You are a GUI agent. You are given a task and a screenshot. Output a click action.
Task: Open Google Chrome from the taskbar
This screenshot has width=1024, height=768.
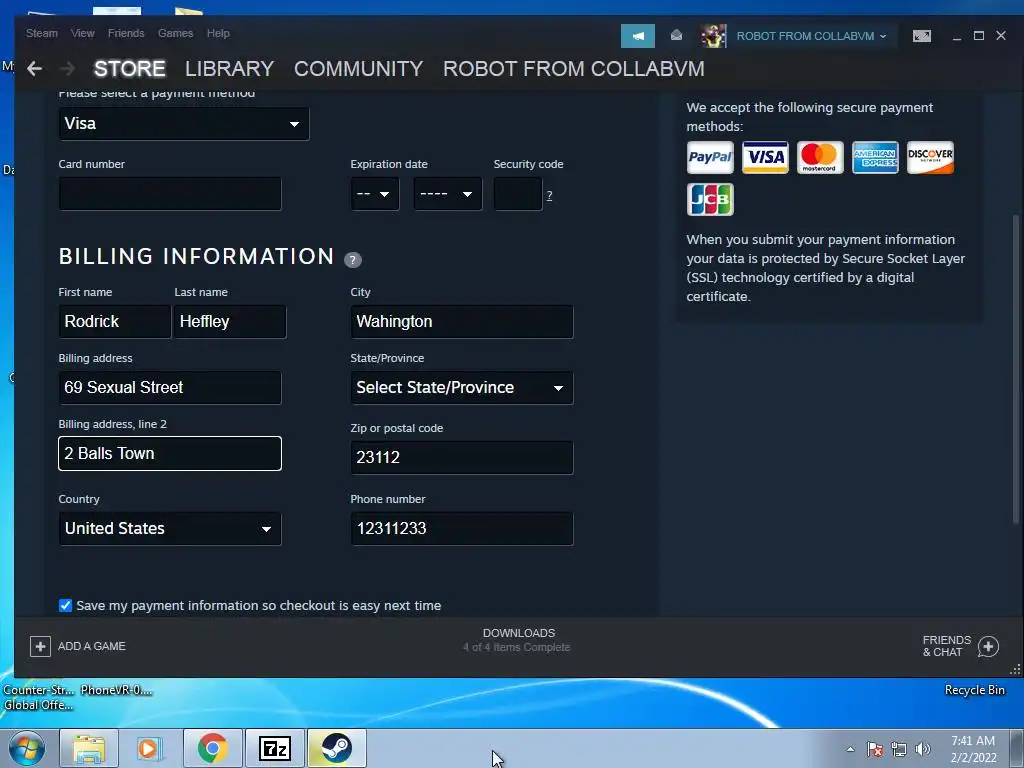pos(212,748)
